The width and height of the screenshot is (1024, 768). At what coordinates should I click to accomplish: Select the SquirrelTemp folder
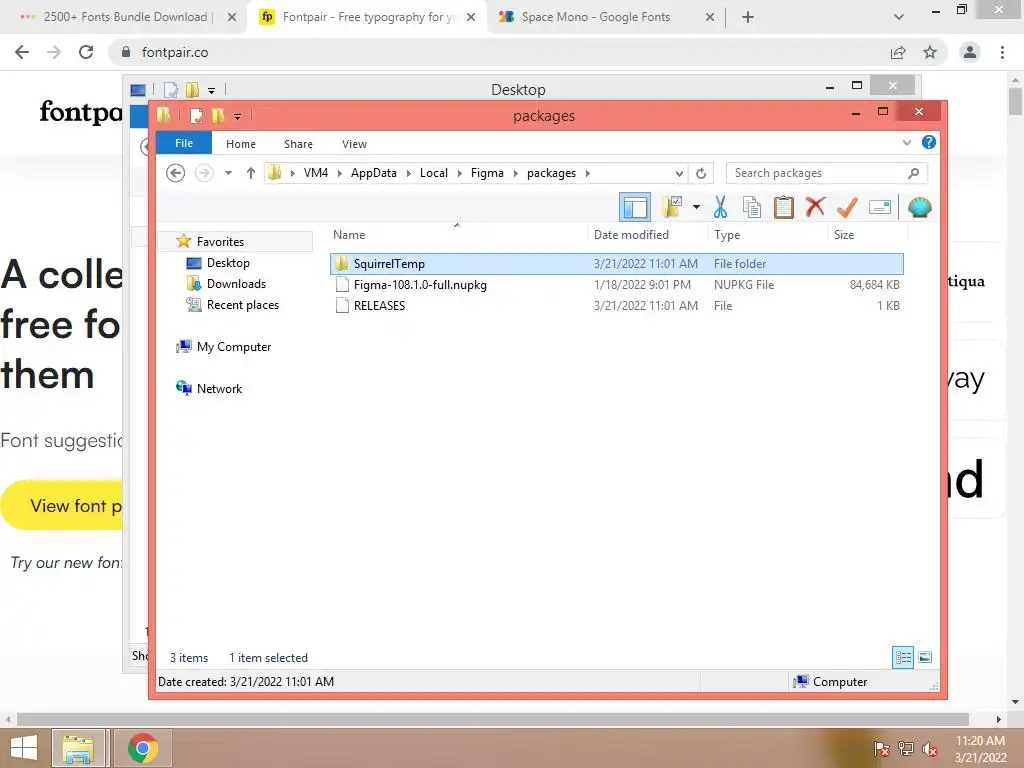click(x=616, y=264)
